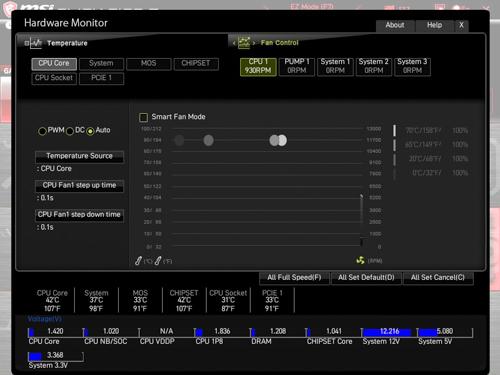Switch to the PUMP 1 fan tab
Viewport: 500px width, 375px height.
click(x=297, y=66)
